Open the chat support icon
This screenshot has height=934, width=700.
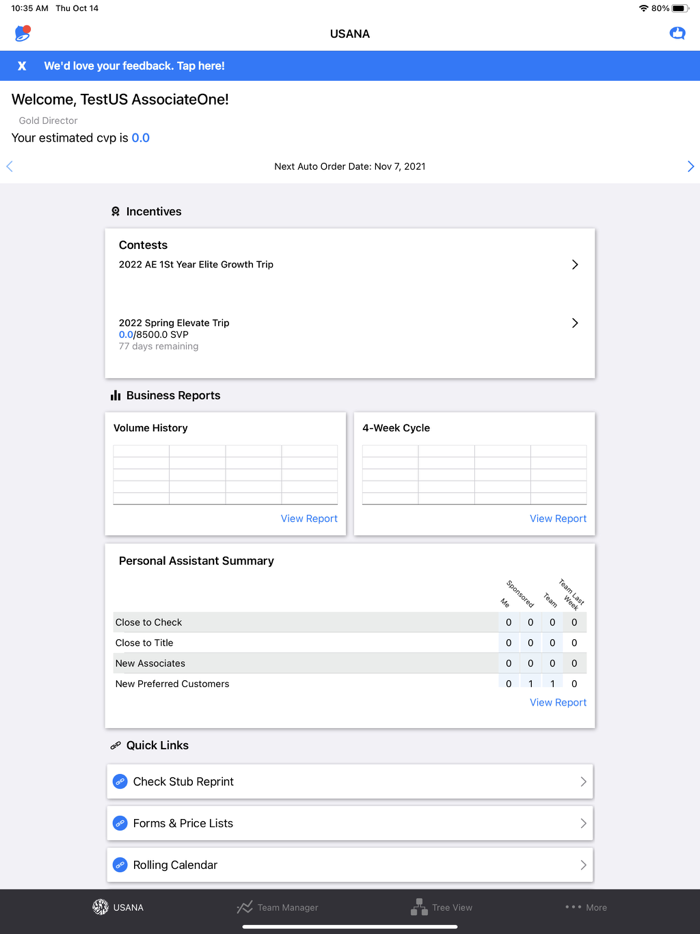coord(677,33)
